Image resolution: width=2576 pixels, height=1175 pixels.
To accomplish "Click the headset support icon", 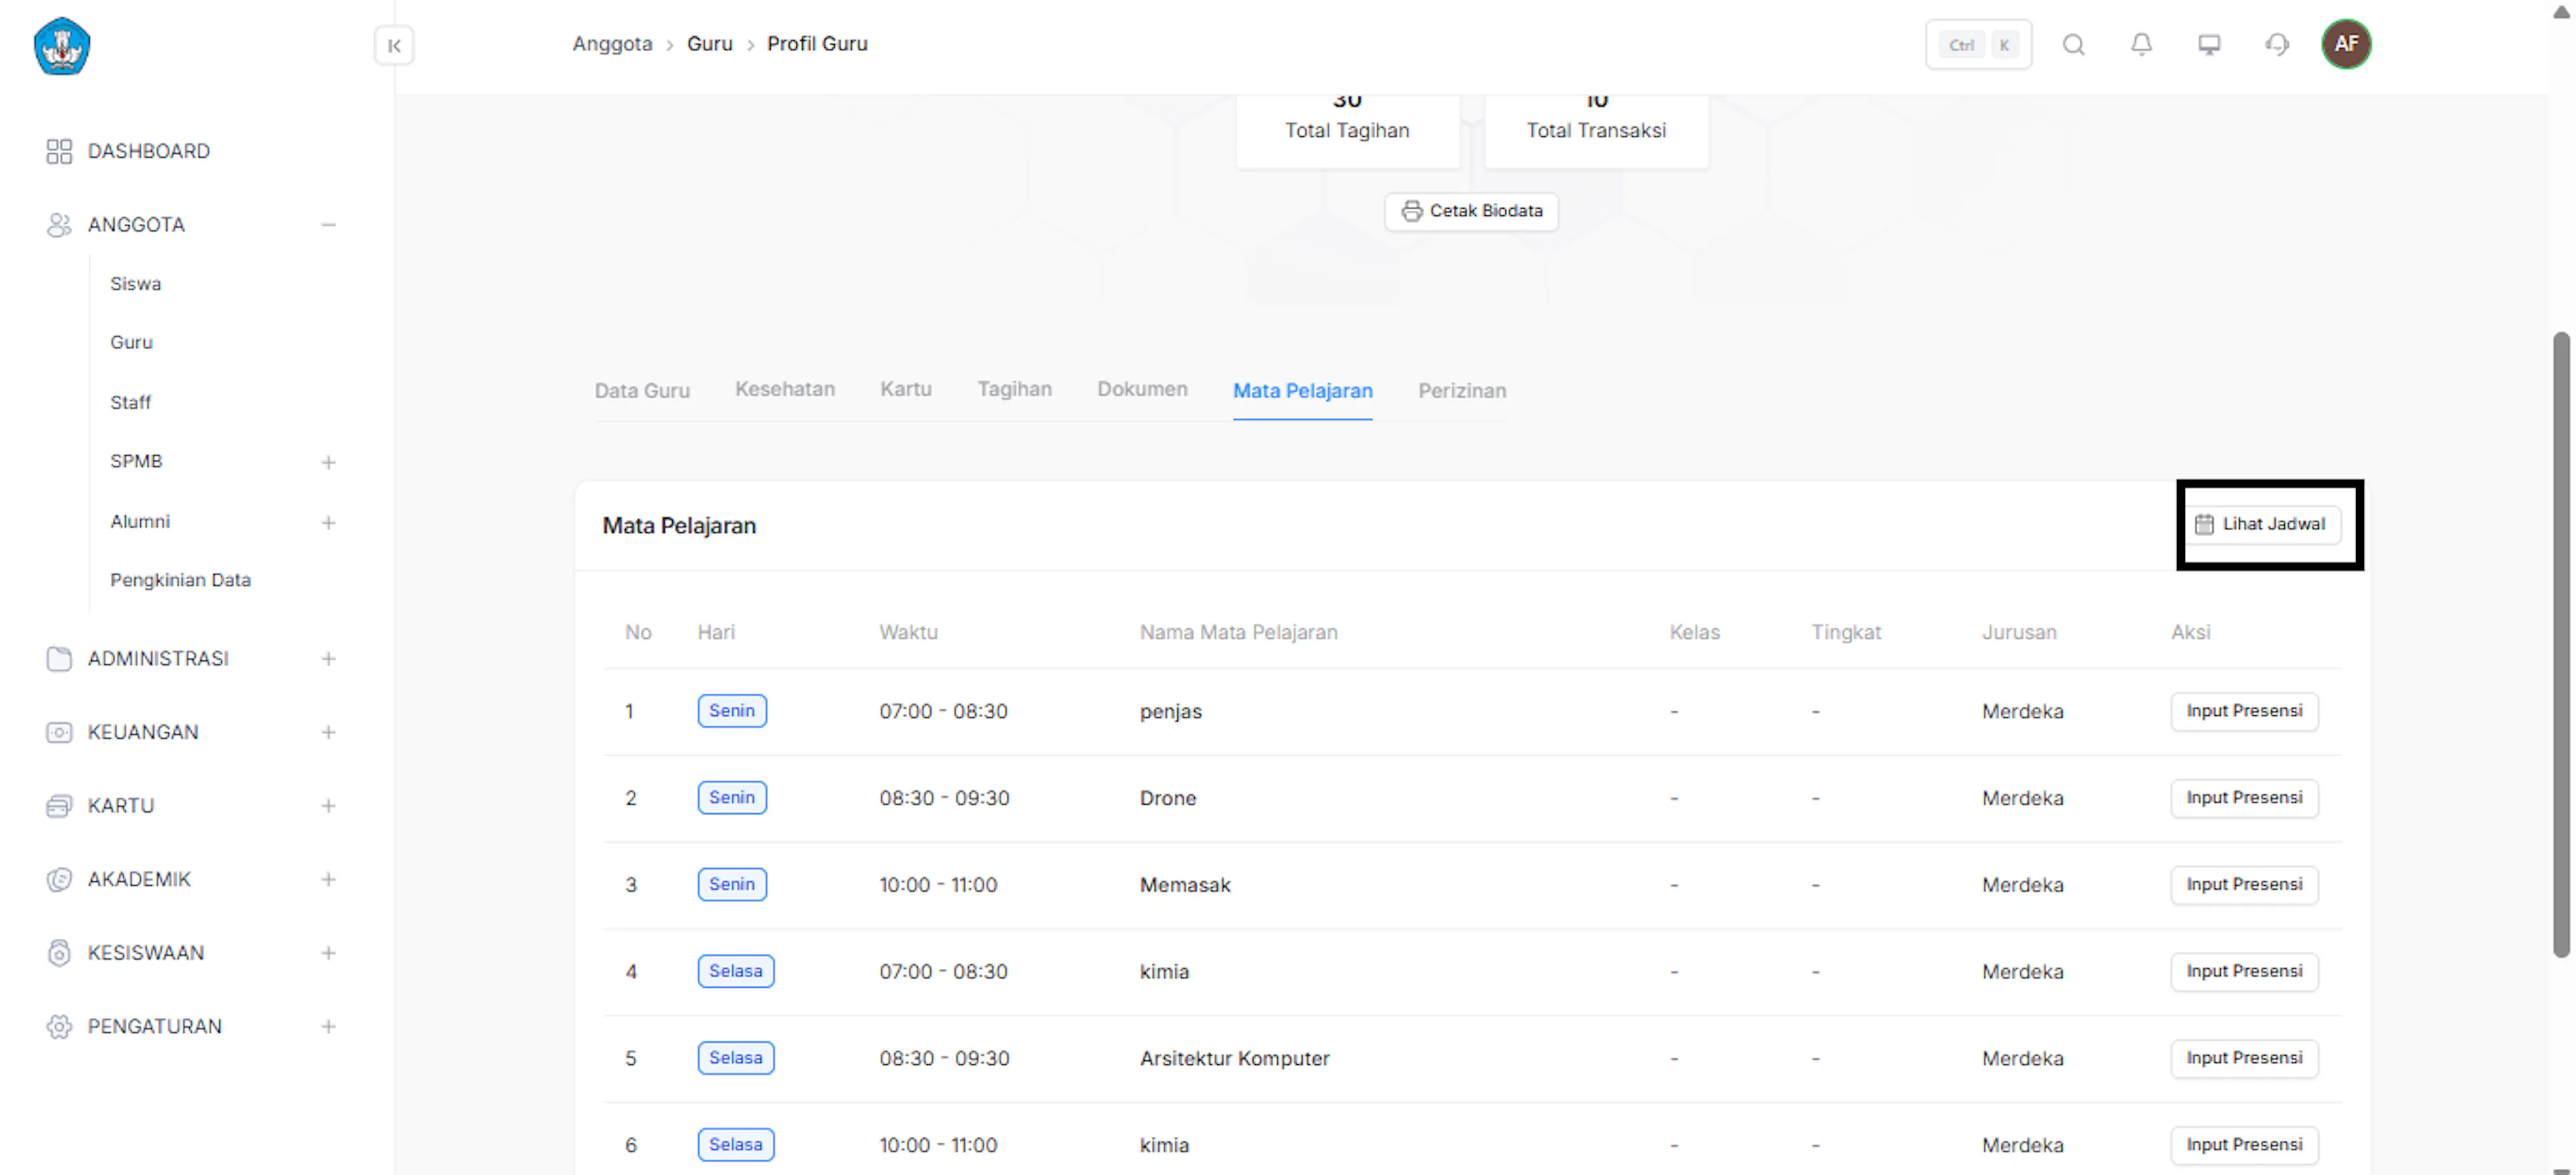I will (2277, 45).
